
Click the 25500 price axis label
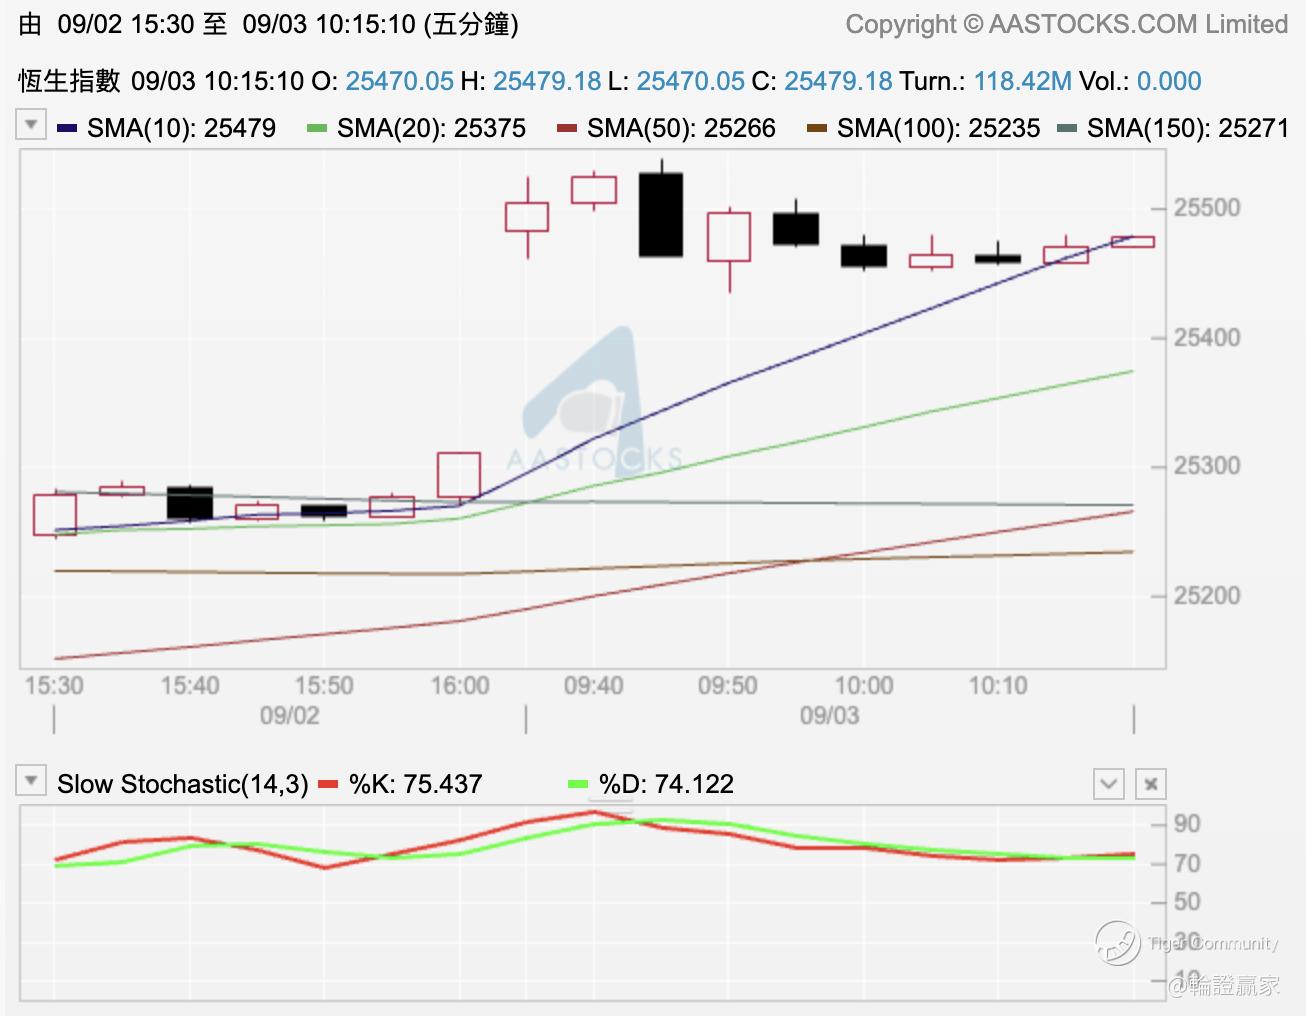coord(1206,208)
